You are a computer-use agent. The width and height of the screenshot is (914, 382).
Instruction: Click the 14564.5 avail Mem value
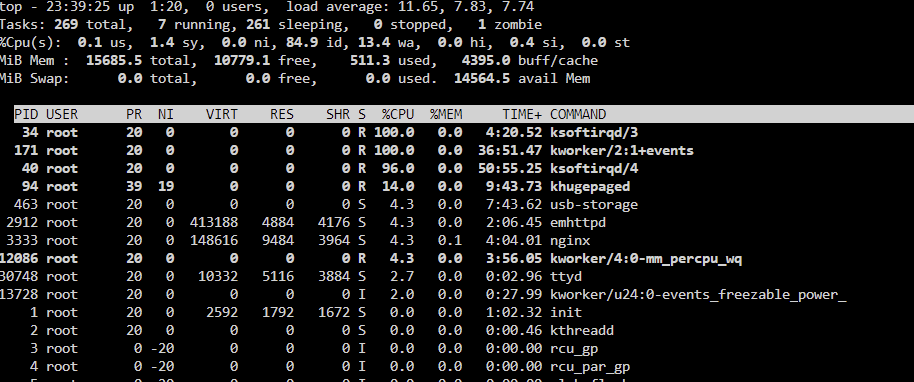click(x=481, y=79)
